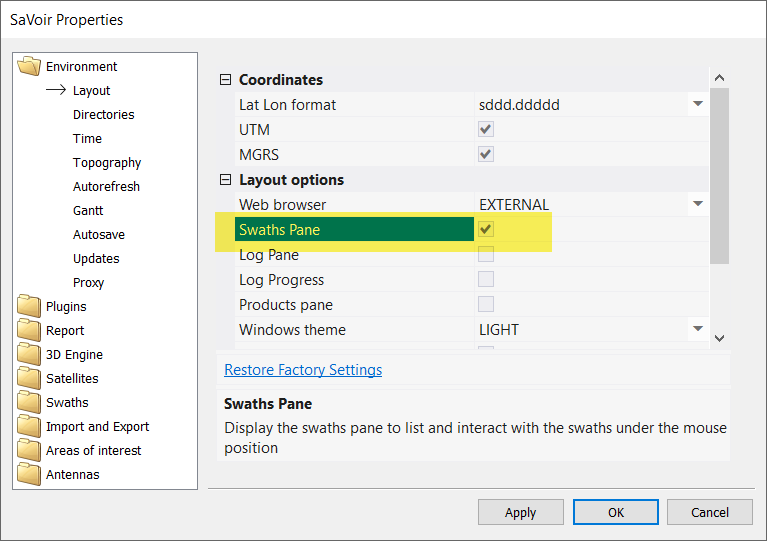
Task: Click the scrollbar down arrow
Action: [x=719, y=338]
